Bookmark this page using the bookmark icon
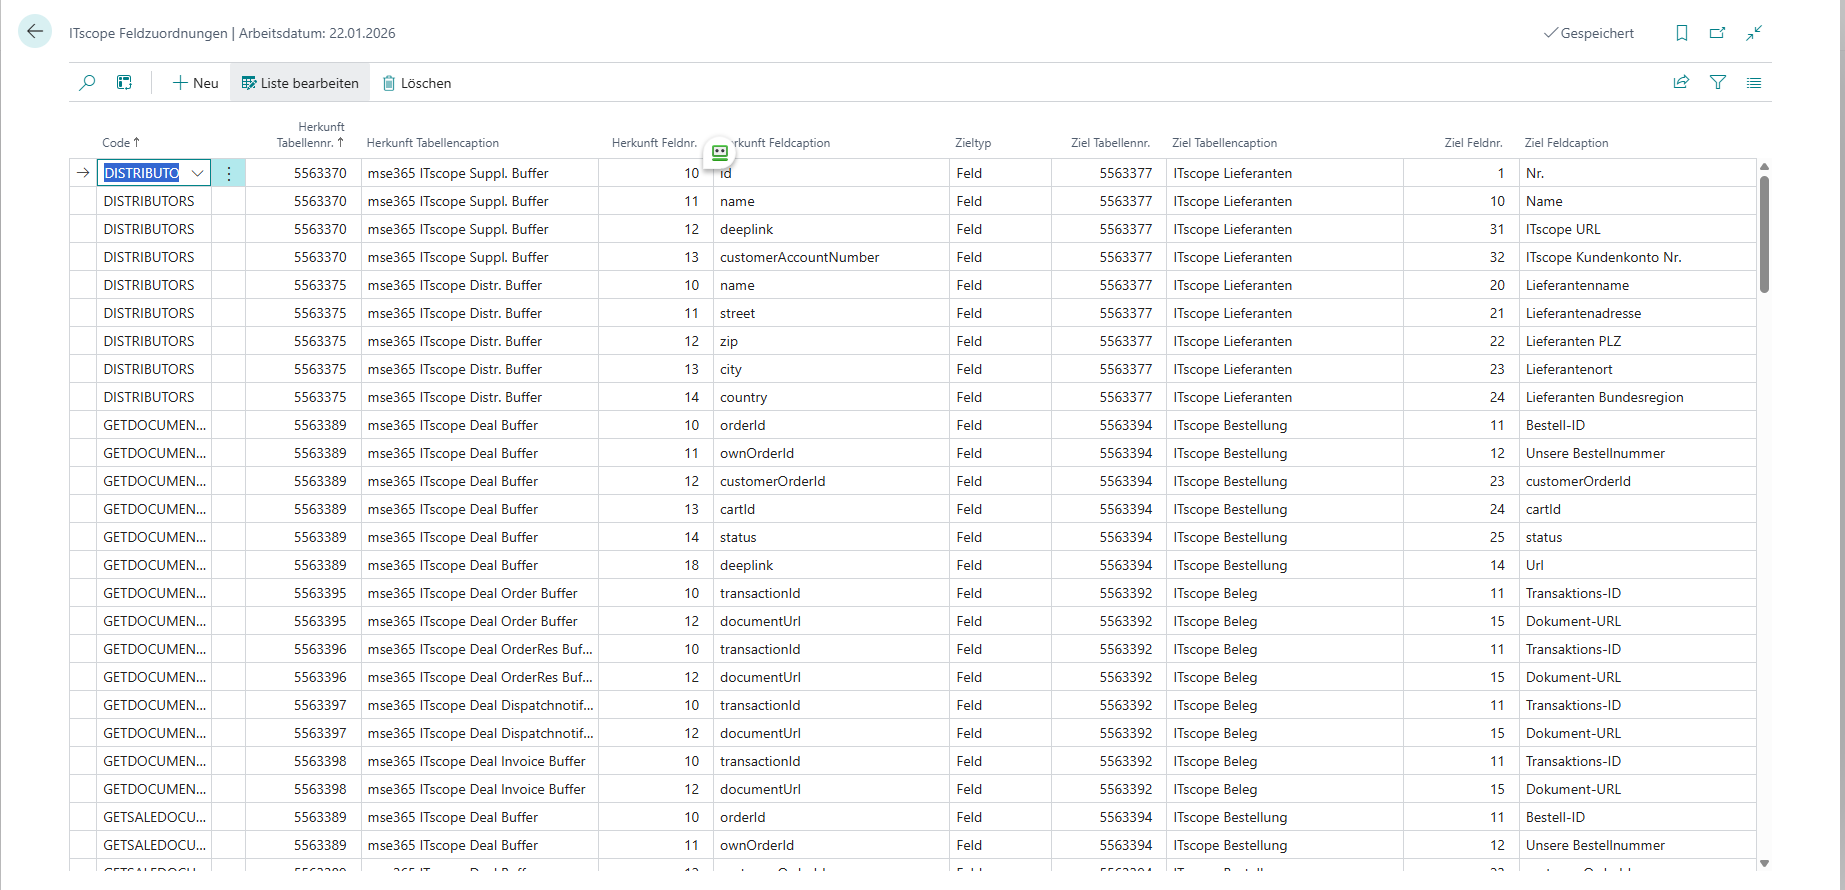This screenshot has width=1845, height=890. pos(1681,33)
